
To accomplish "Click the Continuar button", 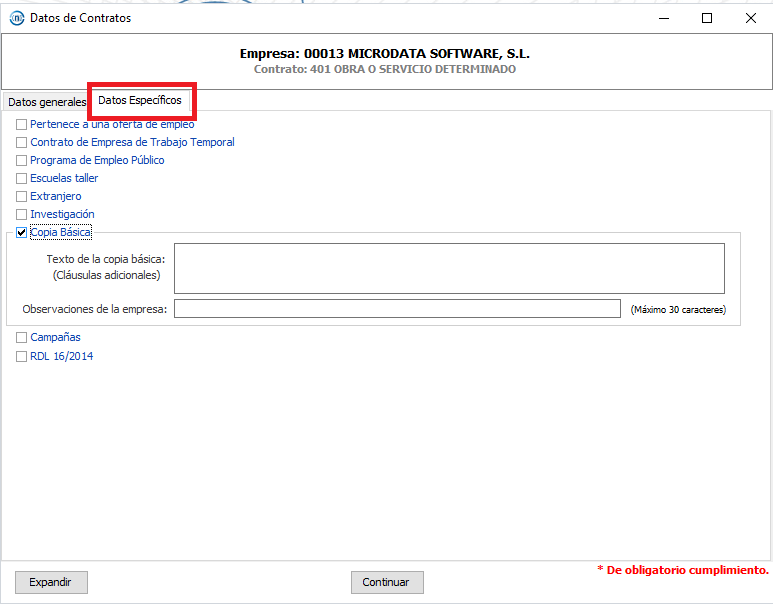I will coord(387,582).
